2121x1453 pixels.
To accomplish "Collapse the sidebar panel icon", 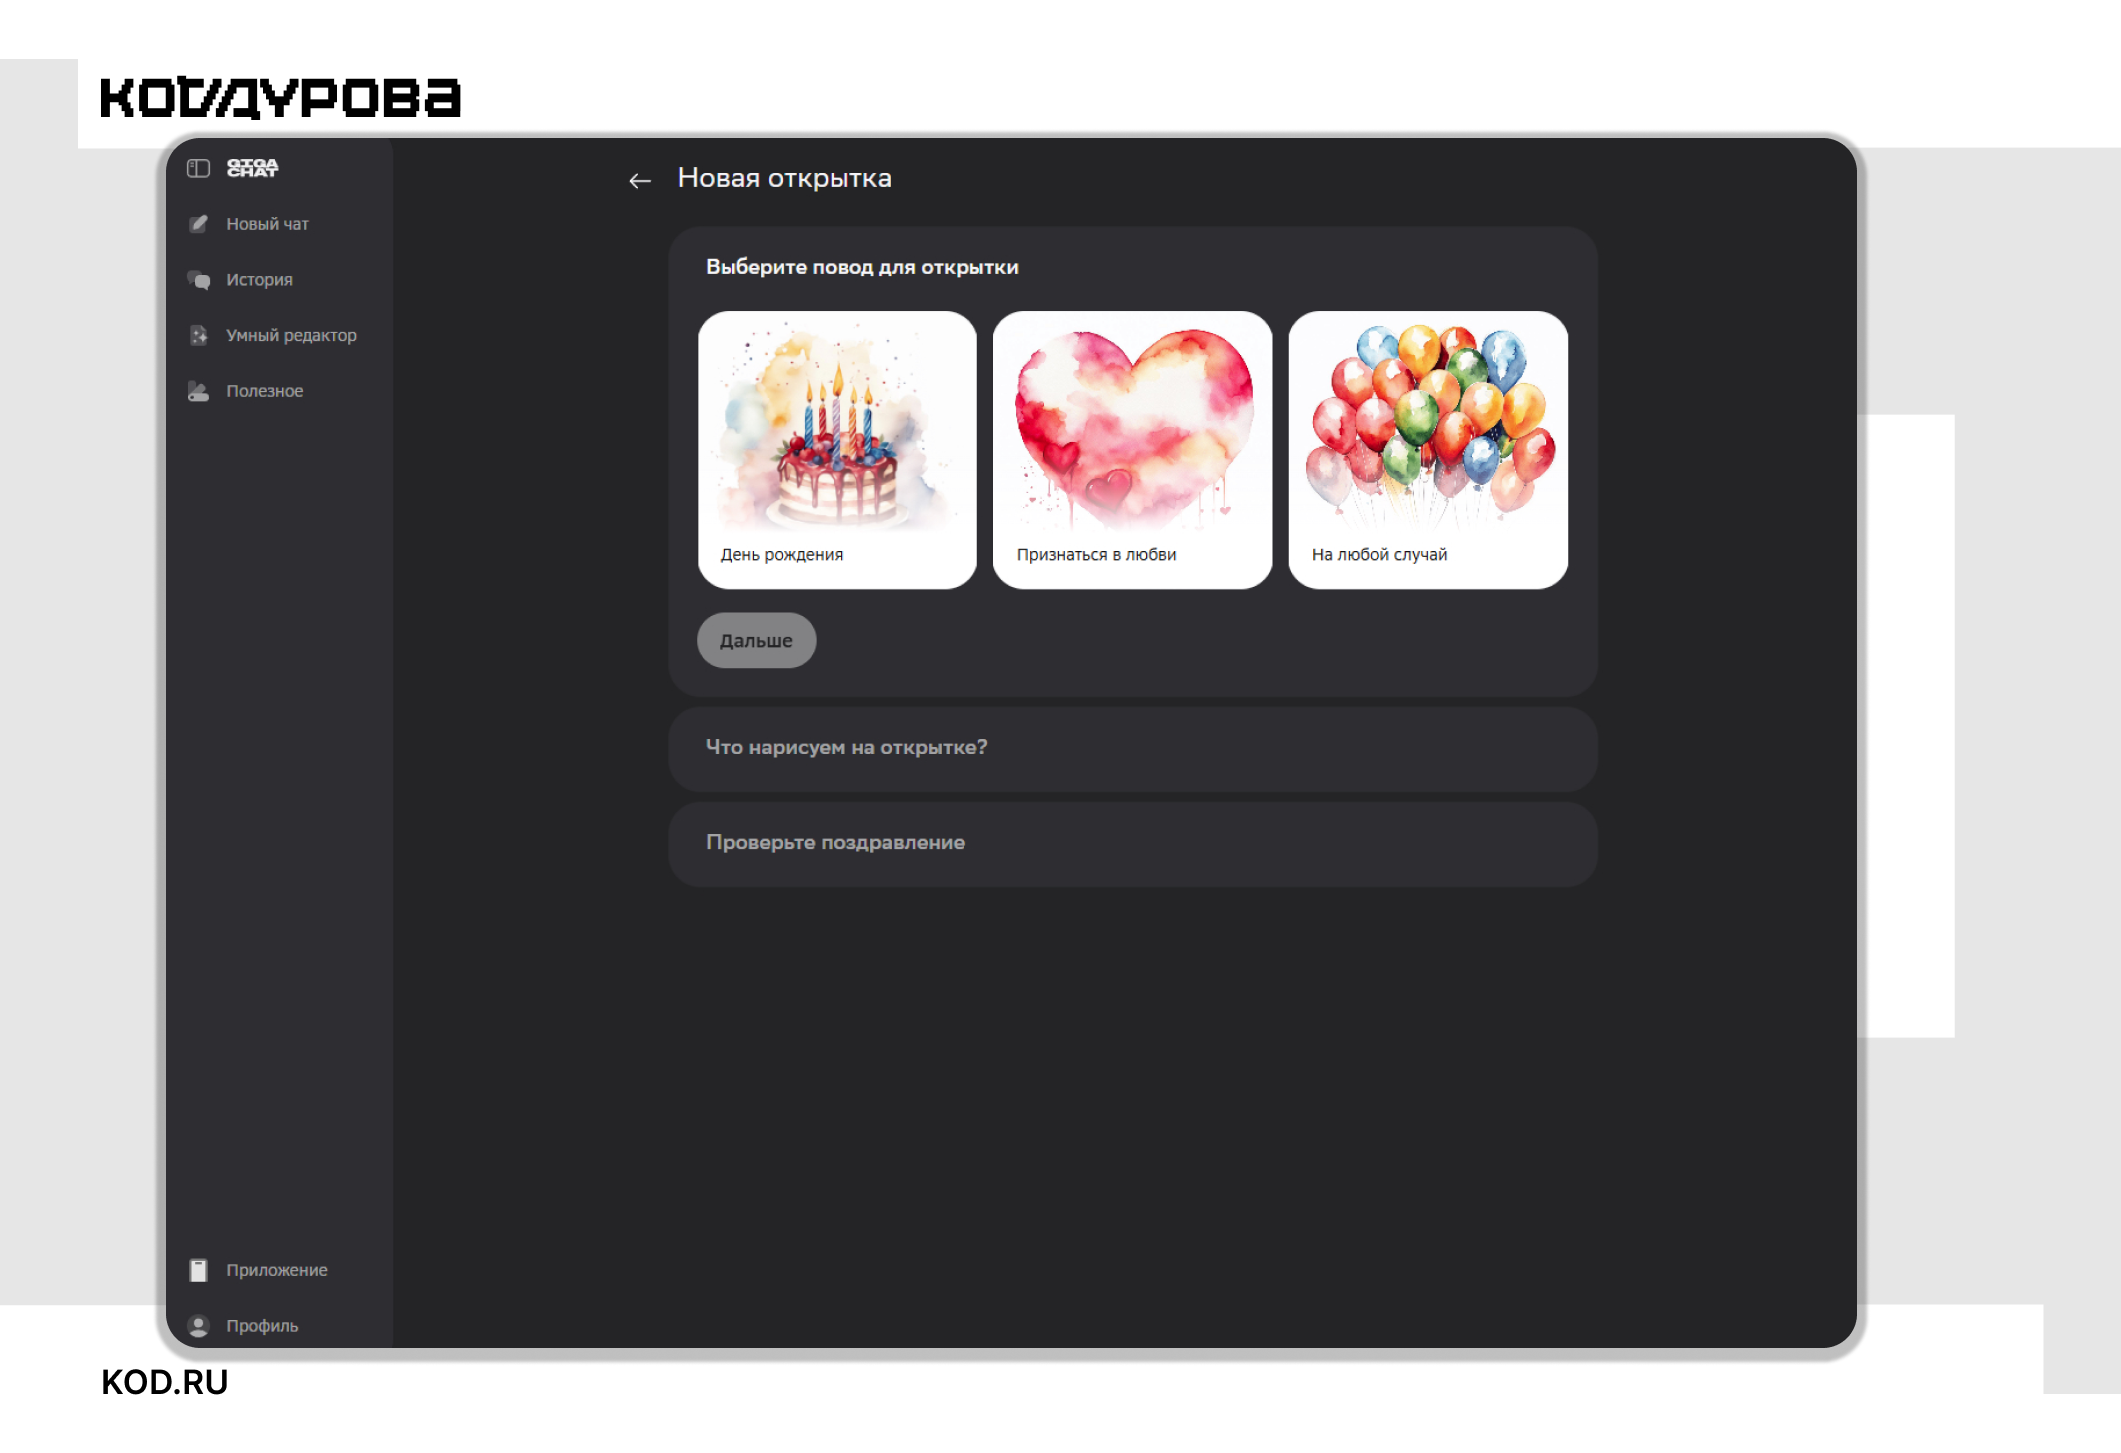I will point(198,168).
